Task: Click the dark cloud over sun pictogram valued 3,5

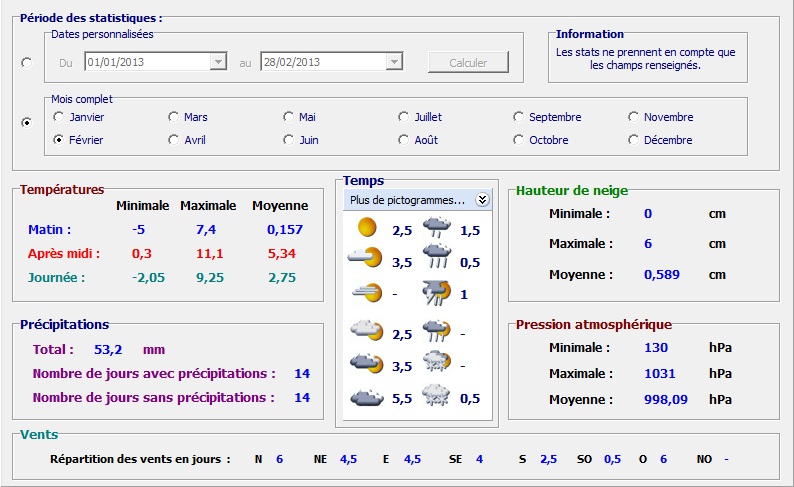Action: click(367, 362)
